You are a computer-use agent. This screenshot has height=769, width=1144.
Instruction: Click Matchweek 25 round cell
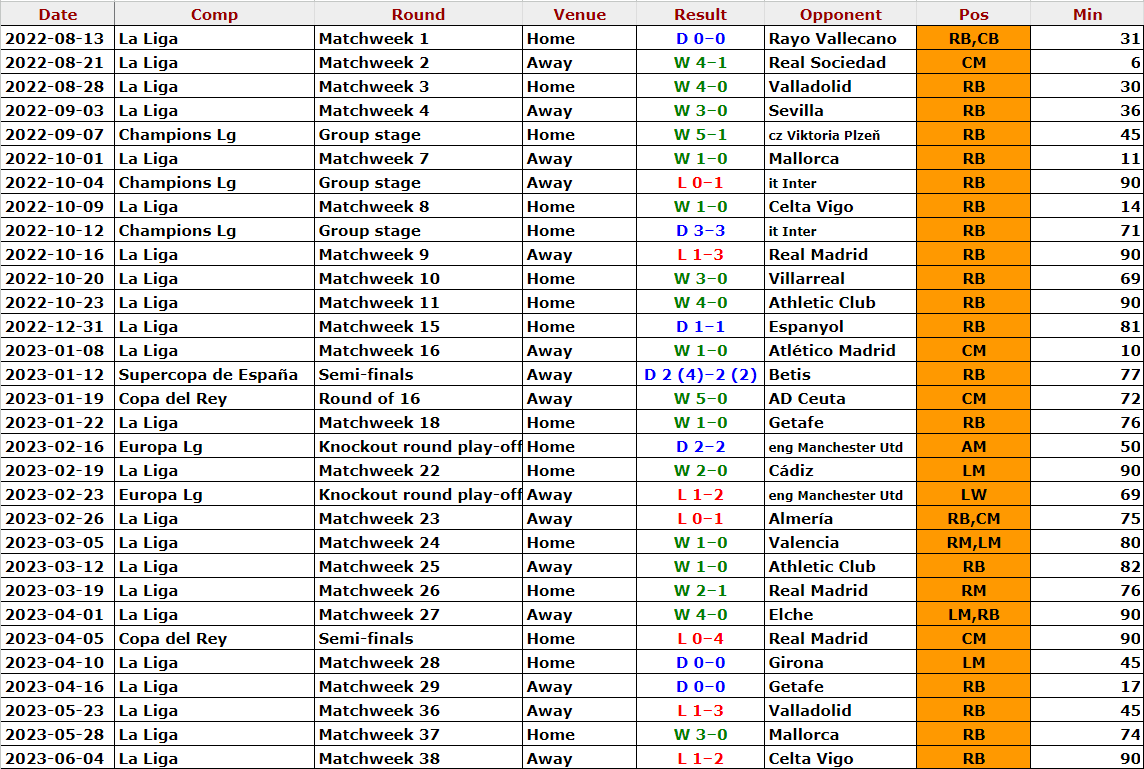[418, 566]
